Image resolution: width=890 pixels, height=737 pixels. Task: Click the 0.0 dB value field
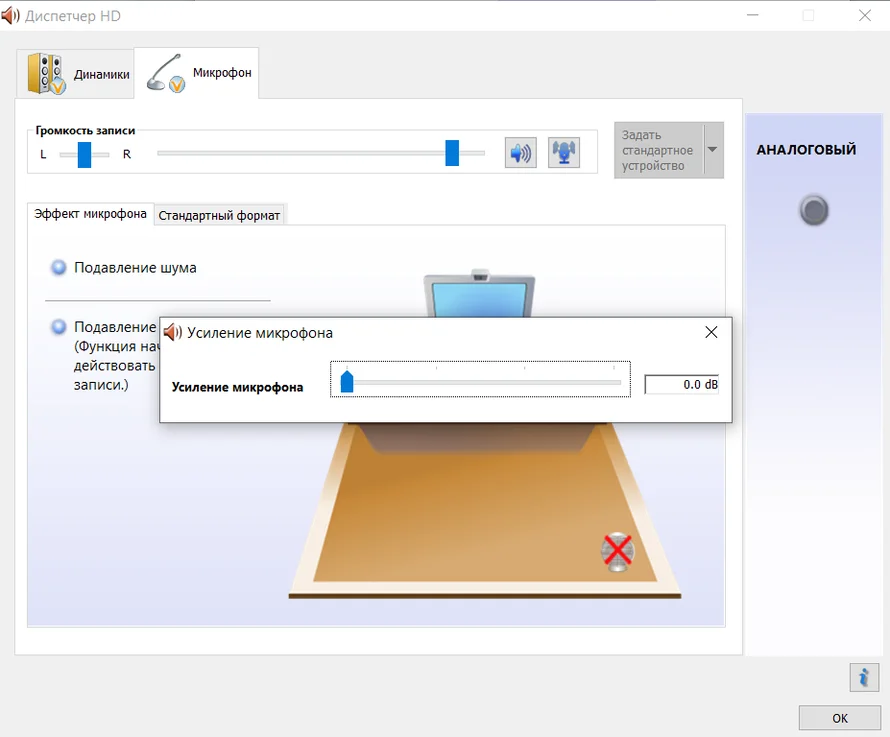click(x=682, y=384)
